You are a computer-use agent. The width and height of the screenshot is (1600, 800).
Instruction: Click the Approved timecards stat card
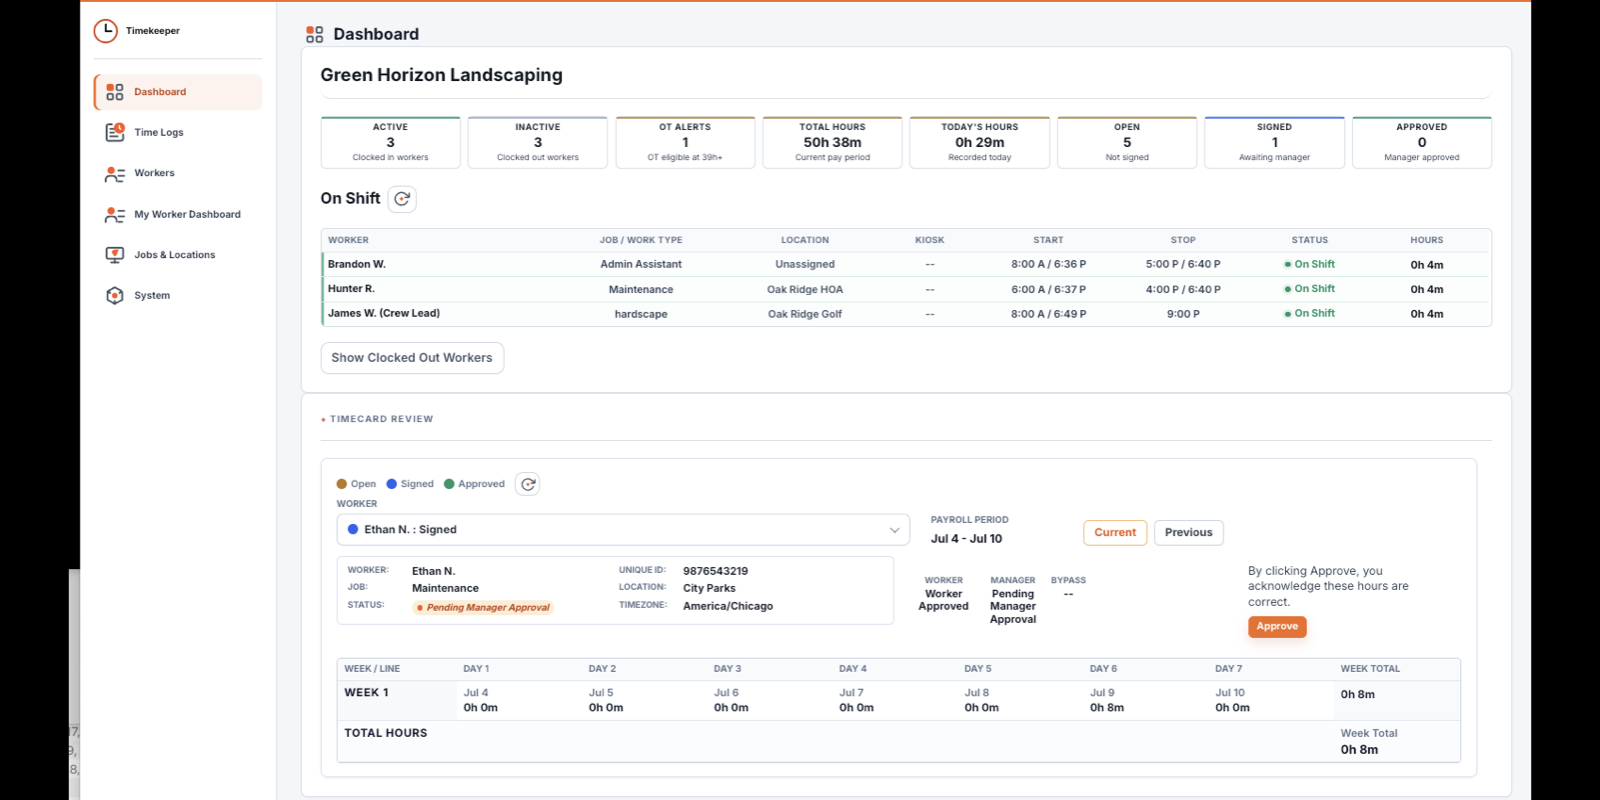tap(1422, 143)
